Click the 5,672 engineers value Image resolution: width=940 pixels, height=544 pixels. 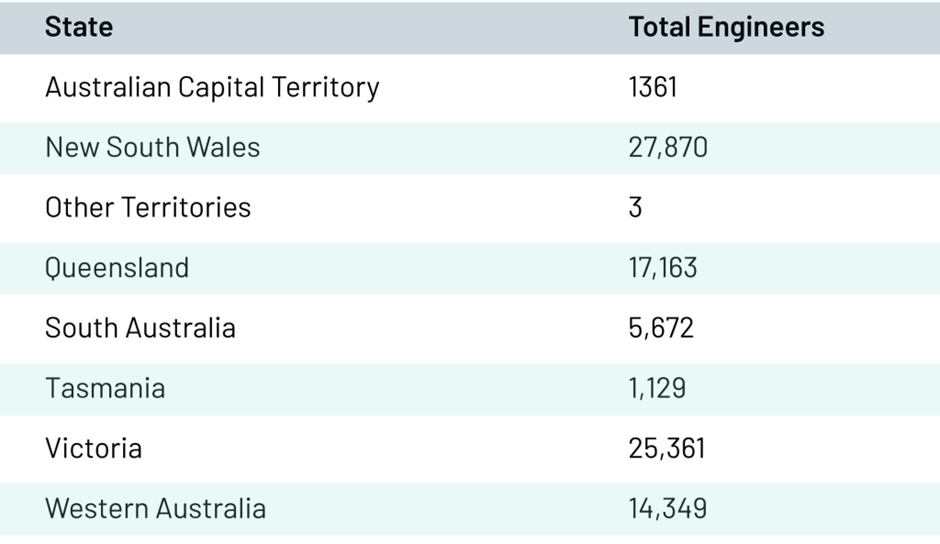click(661, 328)
